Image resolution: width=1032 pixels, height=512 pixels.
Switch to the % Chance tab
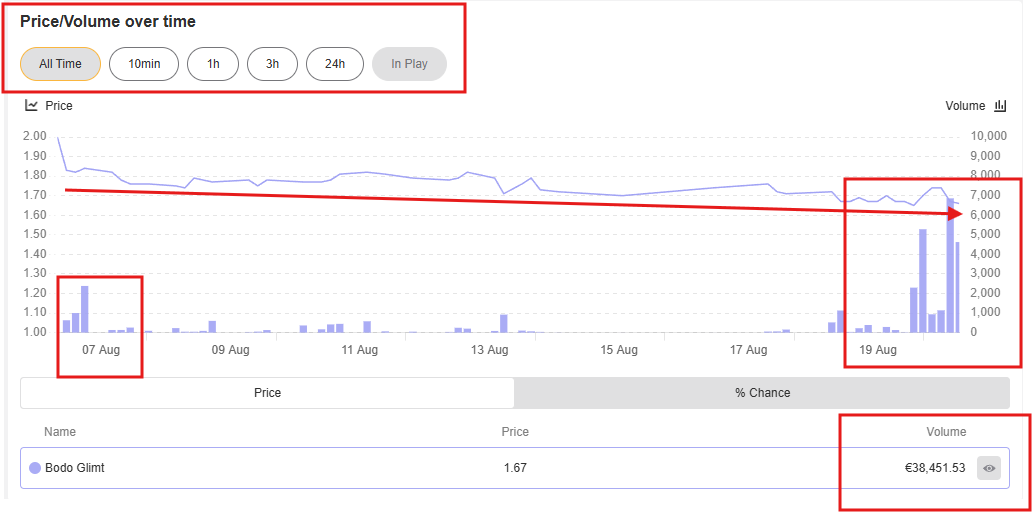762,393
